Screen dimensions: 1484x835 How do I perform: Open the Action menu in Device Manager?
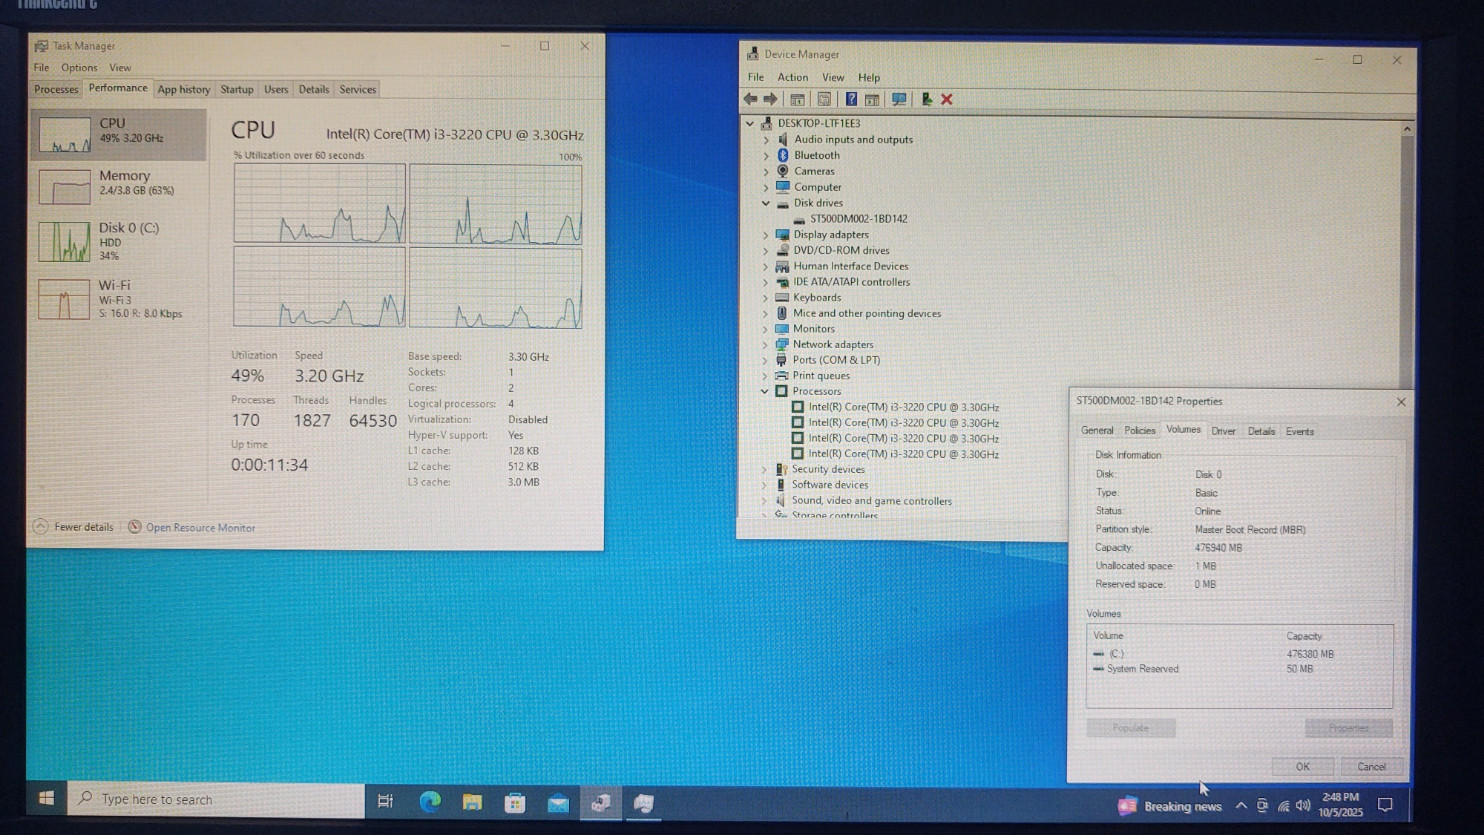[792, 77]
